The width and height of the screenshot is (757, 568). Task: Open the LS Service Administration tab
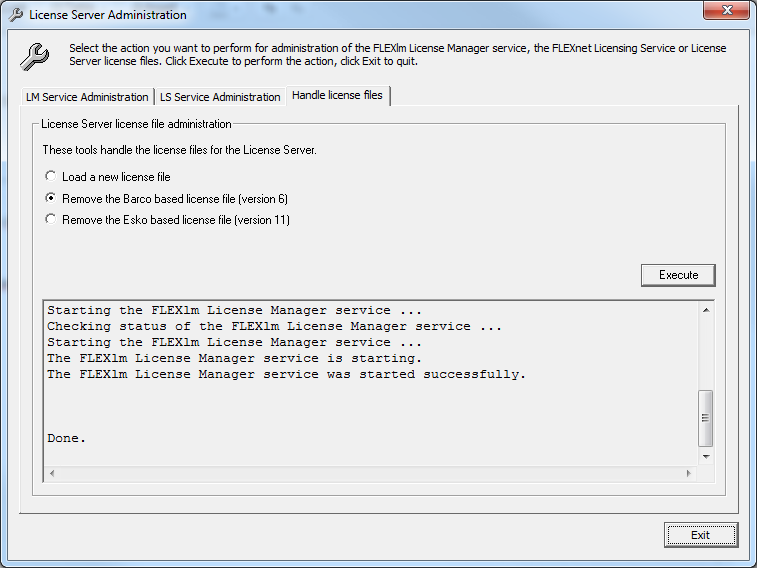220,97
